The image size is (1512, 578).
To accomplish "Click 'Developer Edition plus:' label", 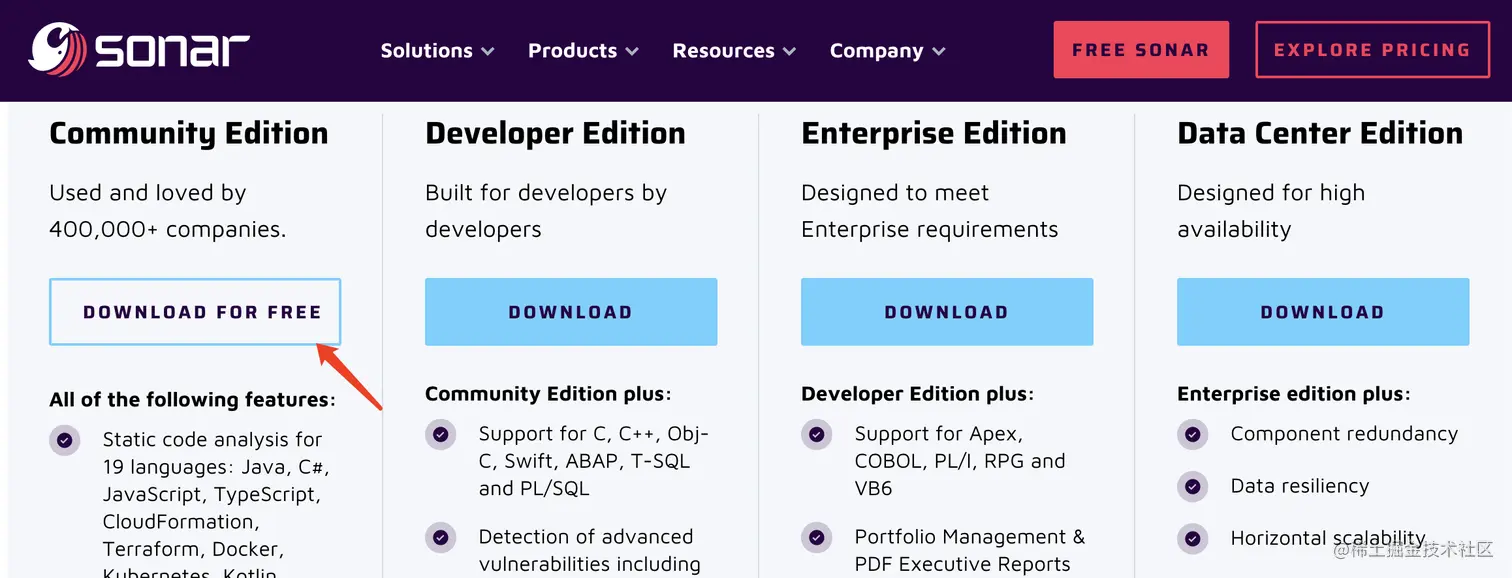I will (x=918, y=394).
